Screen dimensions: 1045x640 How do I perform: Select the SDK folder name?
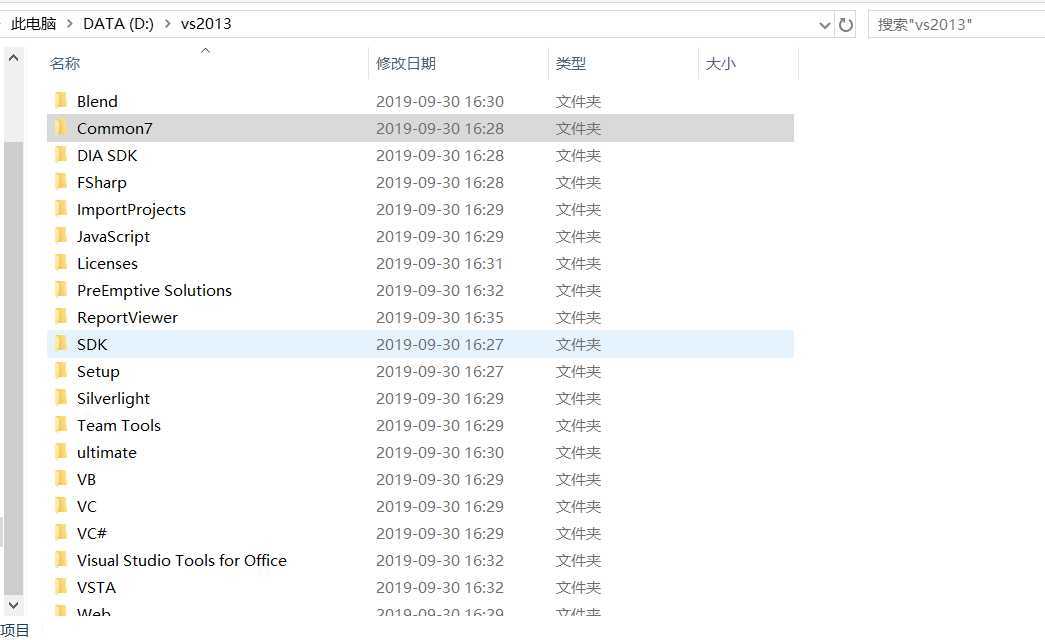point(92,344)
